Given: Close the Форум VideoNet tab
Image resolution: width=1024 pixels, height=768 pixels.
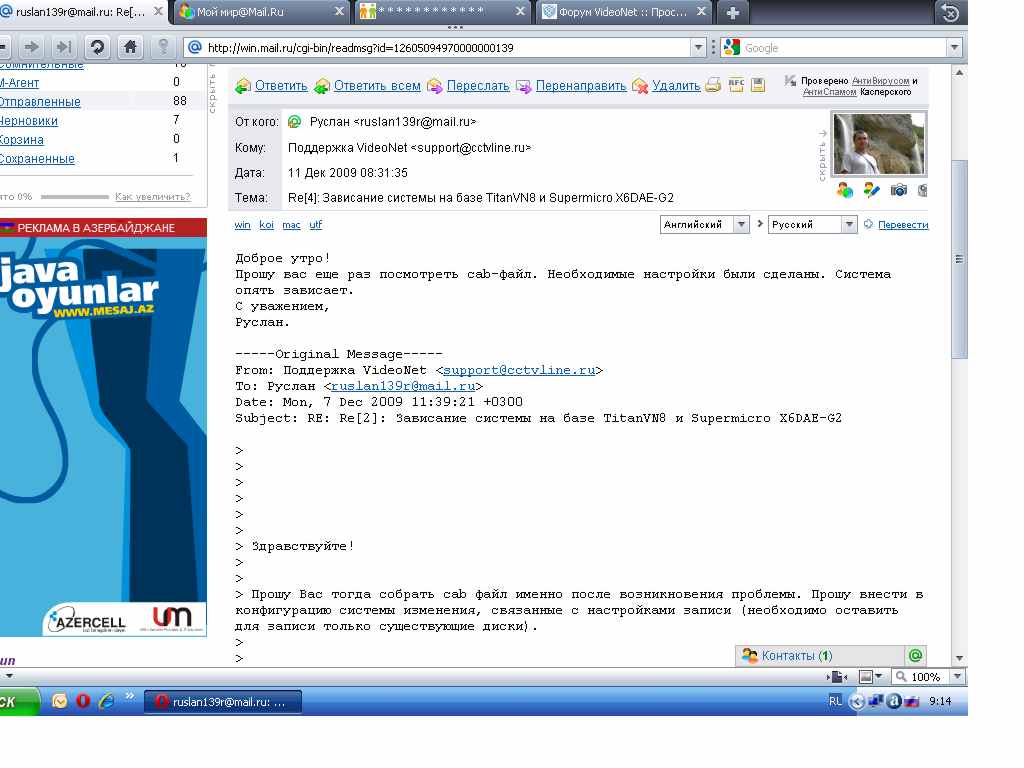Looking at the screenshot, I should point(701,12).
